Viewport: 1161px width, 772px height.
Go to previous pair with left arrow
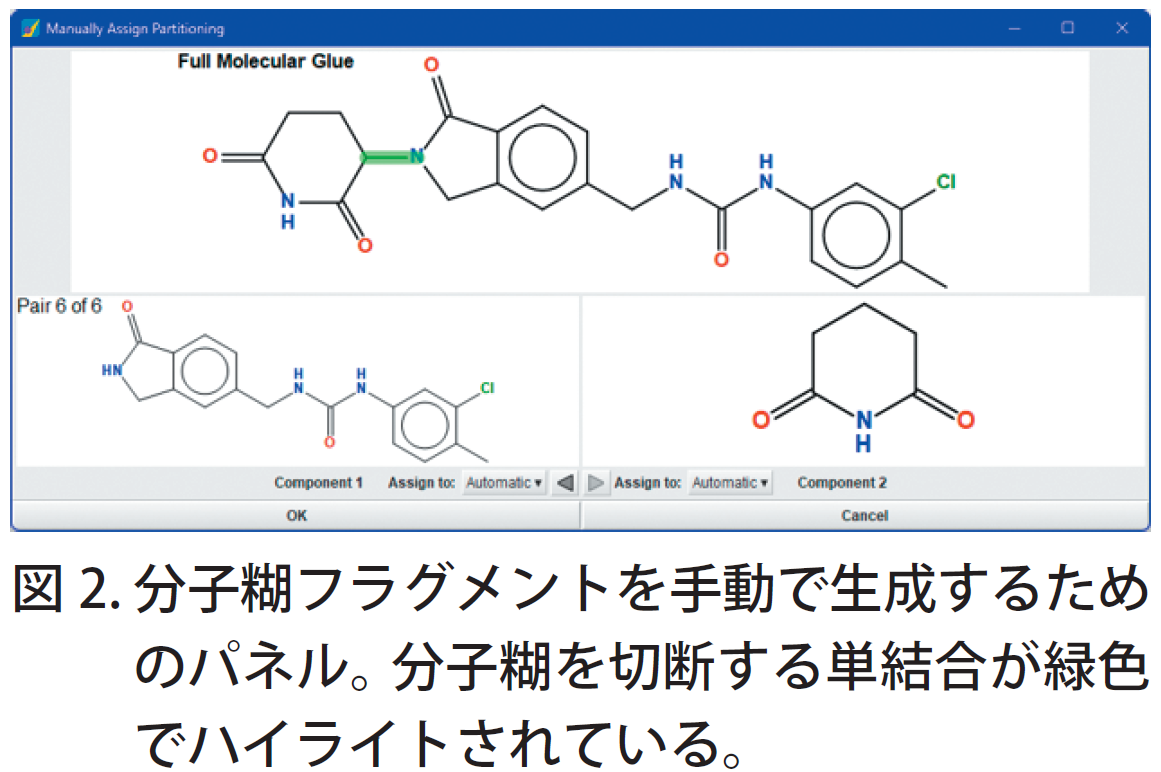(x=566, y=483)
